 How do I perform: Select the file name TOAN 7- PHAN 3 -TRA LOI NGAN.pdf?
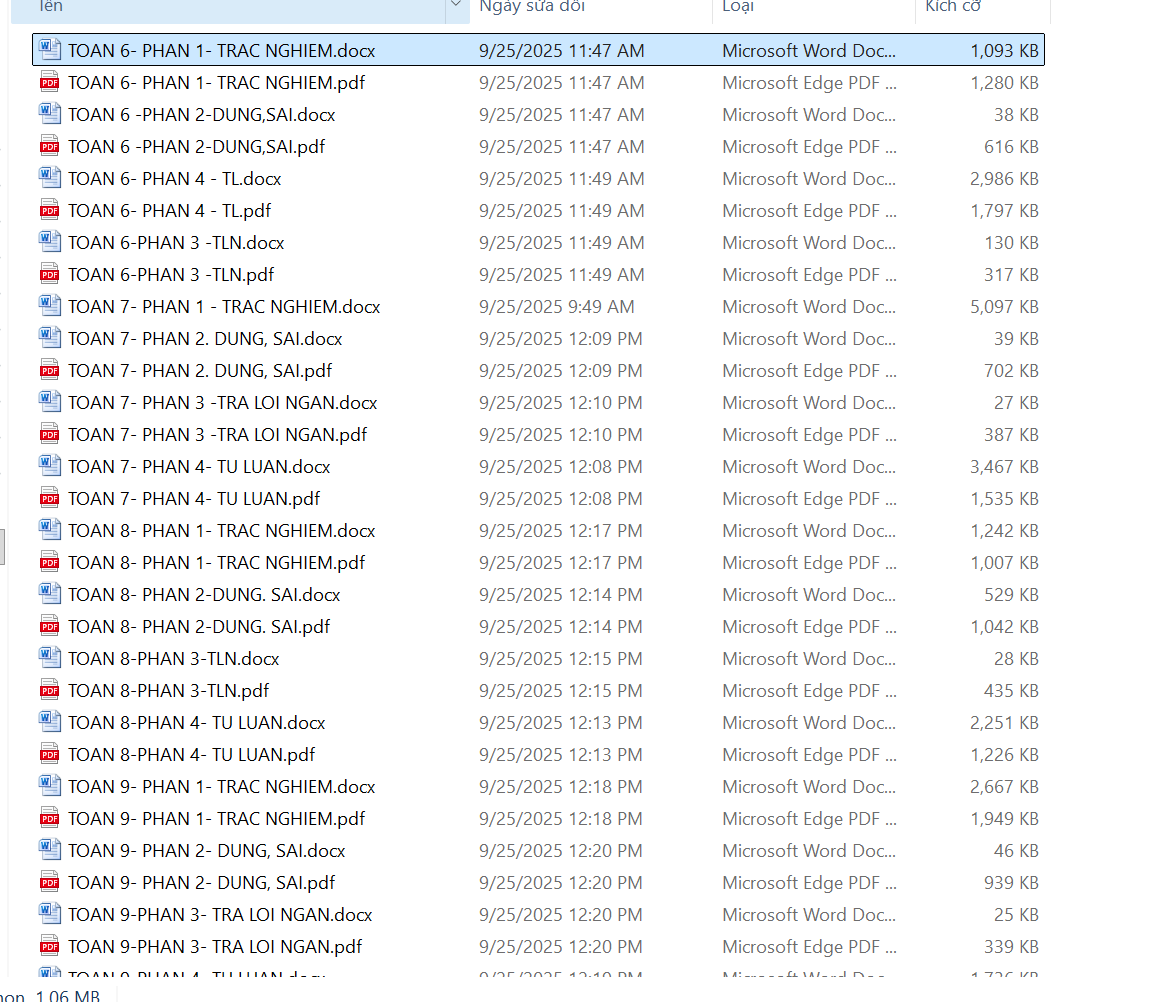click(x=217, y=435)
